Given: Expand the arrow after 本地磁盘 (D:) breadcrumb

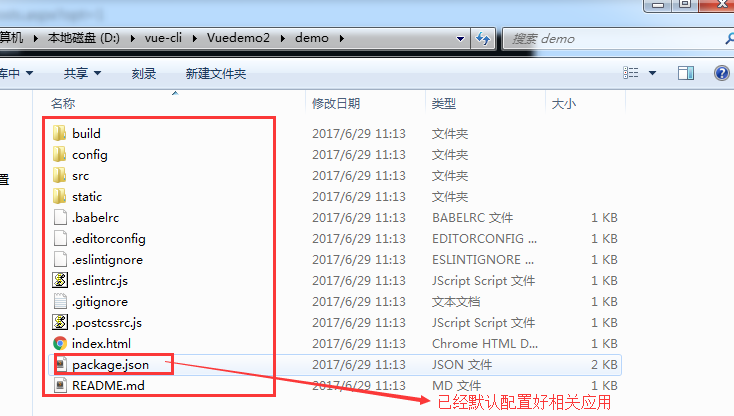Looking at the screenshot, I should (x=133, y=38).
